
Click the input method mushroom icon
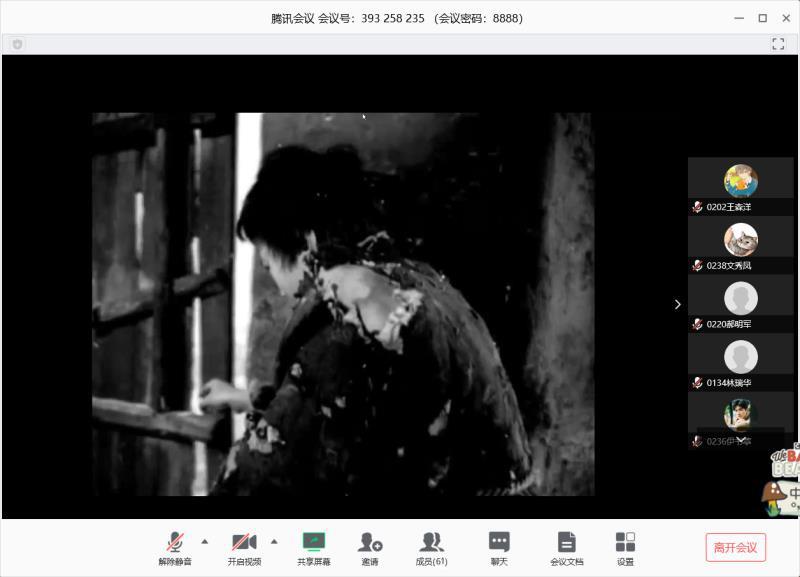coord(772,497)
